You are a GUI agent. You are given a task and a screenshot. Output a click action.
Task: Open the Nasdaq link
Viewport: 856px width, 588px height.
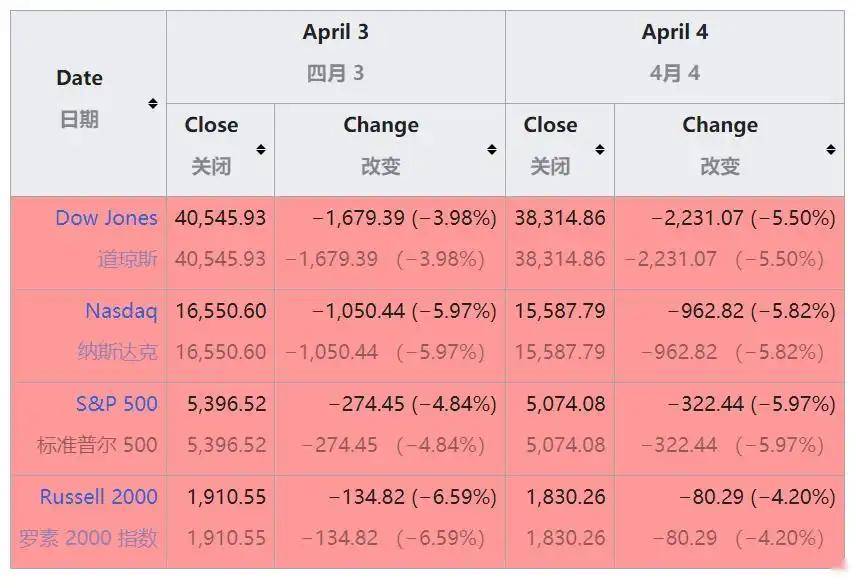[x=121, y=311]
